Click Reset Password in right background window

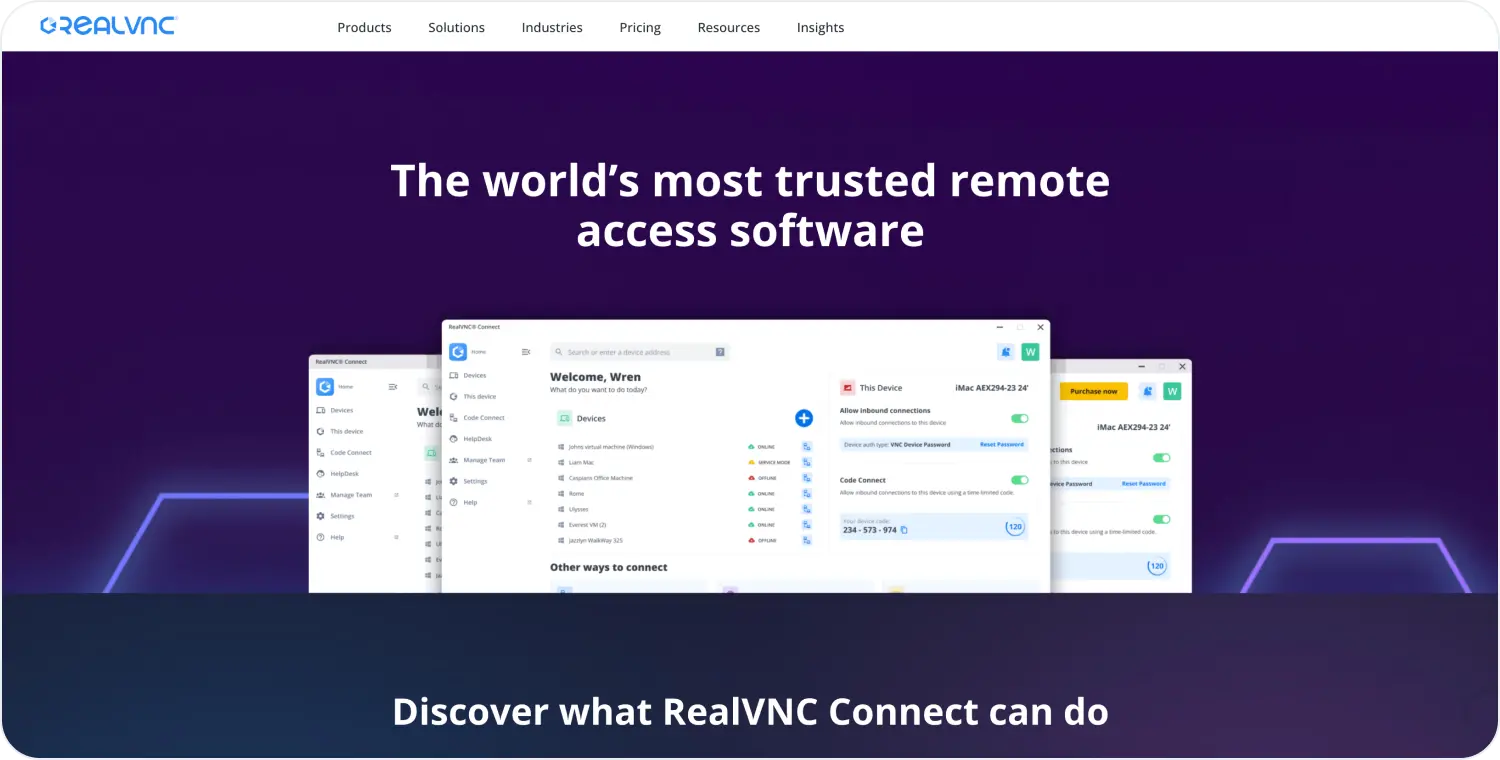1144,484
